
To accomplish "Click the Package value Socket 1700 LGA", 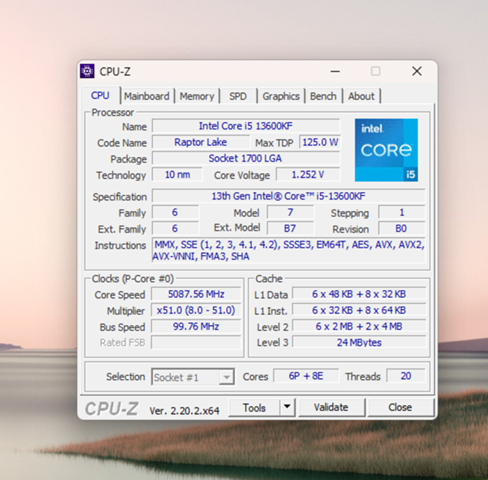I will coord(246,158).
